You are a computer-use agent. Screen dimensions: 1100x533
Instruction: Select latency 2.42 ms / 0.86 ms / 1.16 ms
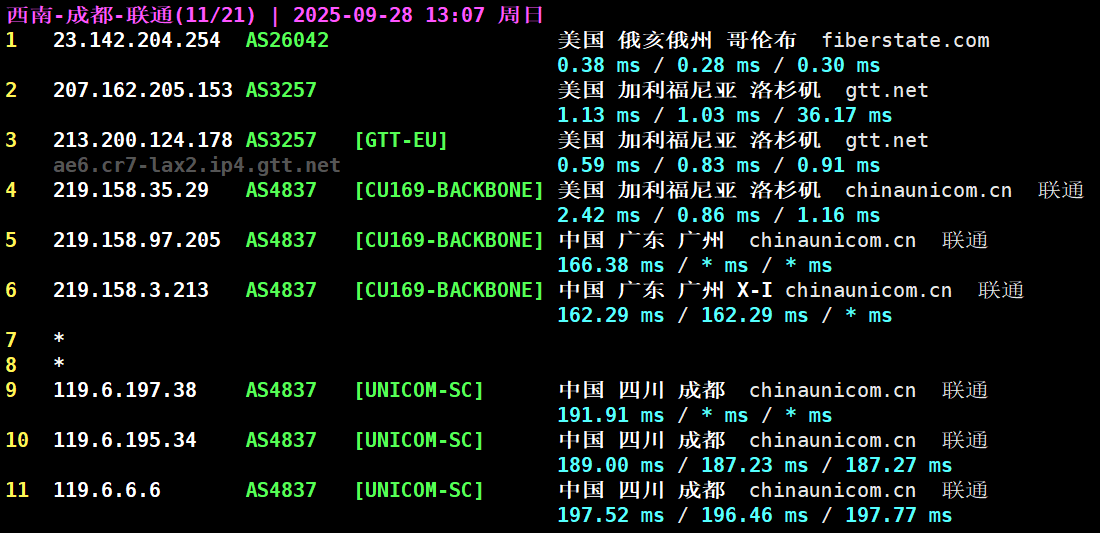(x=718, y=215)
